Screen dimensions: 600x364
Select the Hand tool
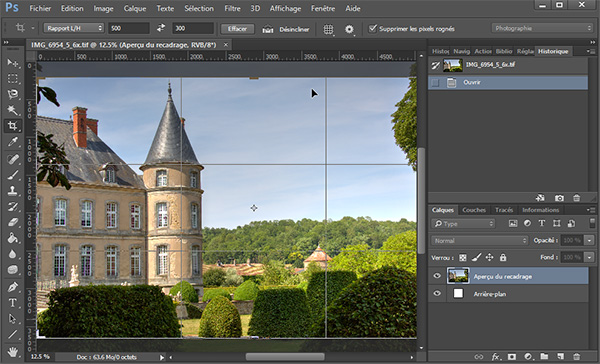[x=12, y=351]
